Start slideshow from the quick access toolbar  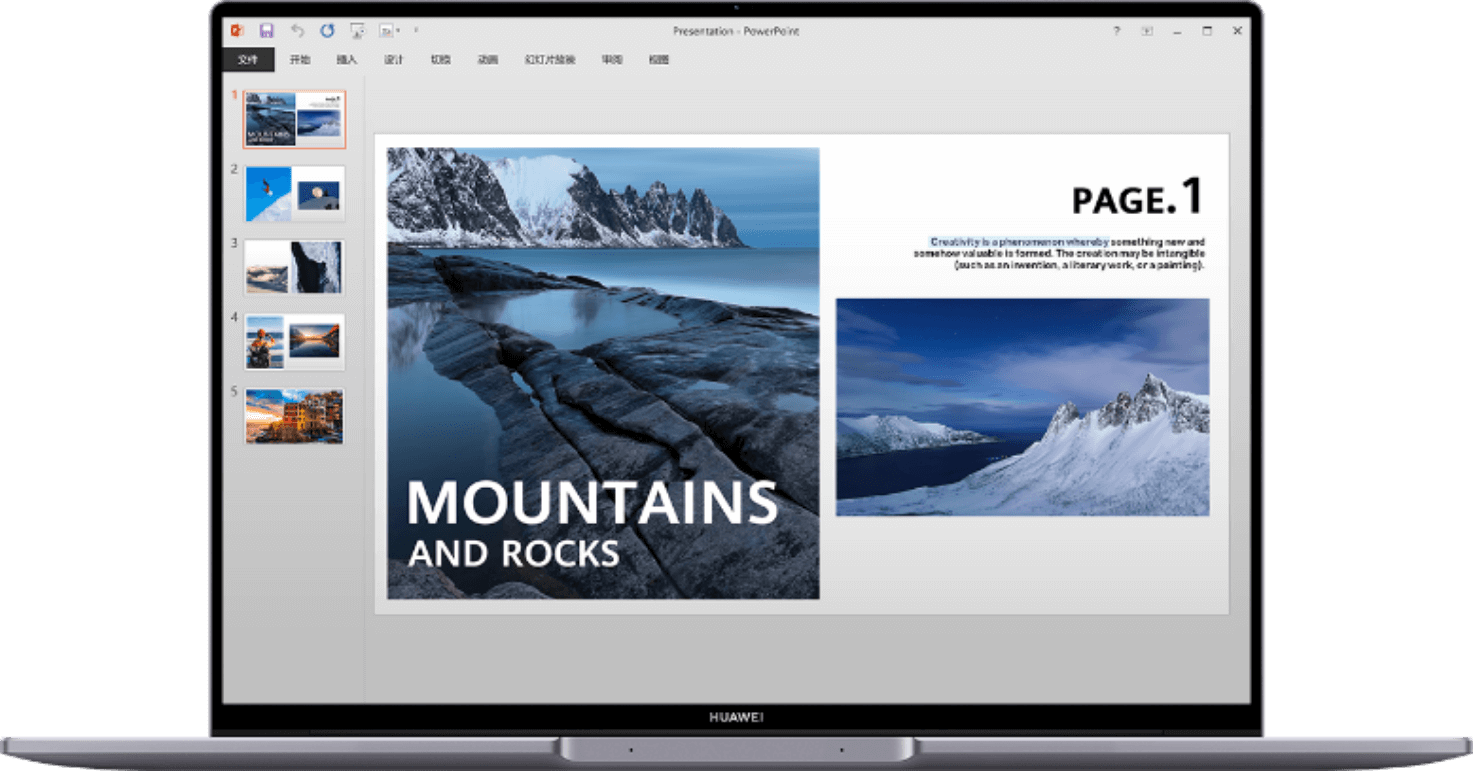357,31
